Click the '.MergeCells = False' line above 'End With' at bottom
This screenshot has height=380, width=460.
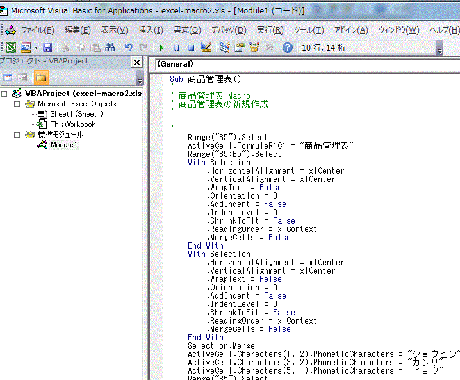[x=249, y=329]
